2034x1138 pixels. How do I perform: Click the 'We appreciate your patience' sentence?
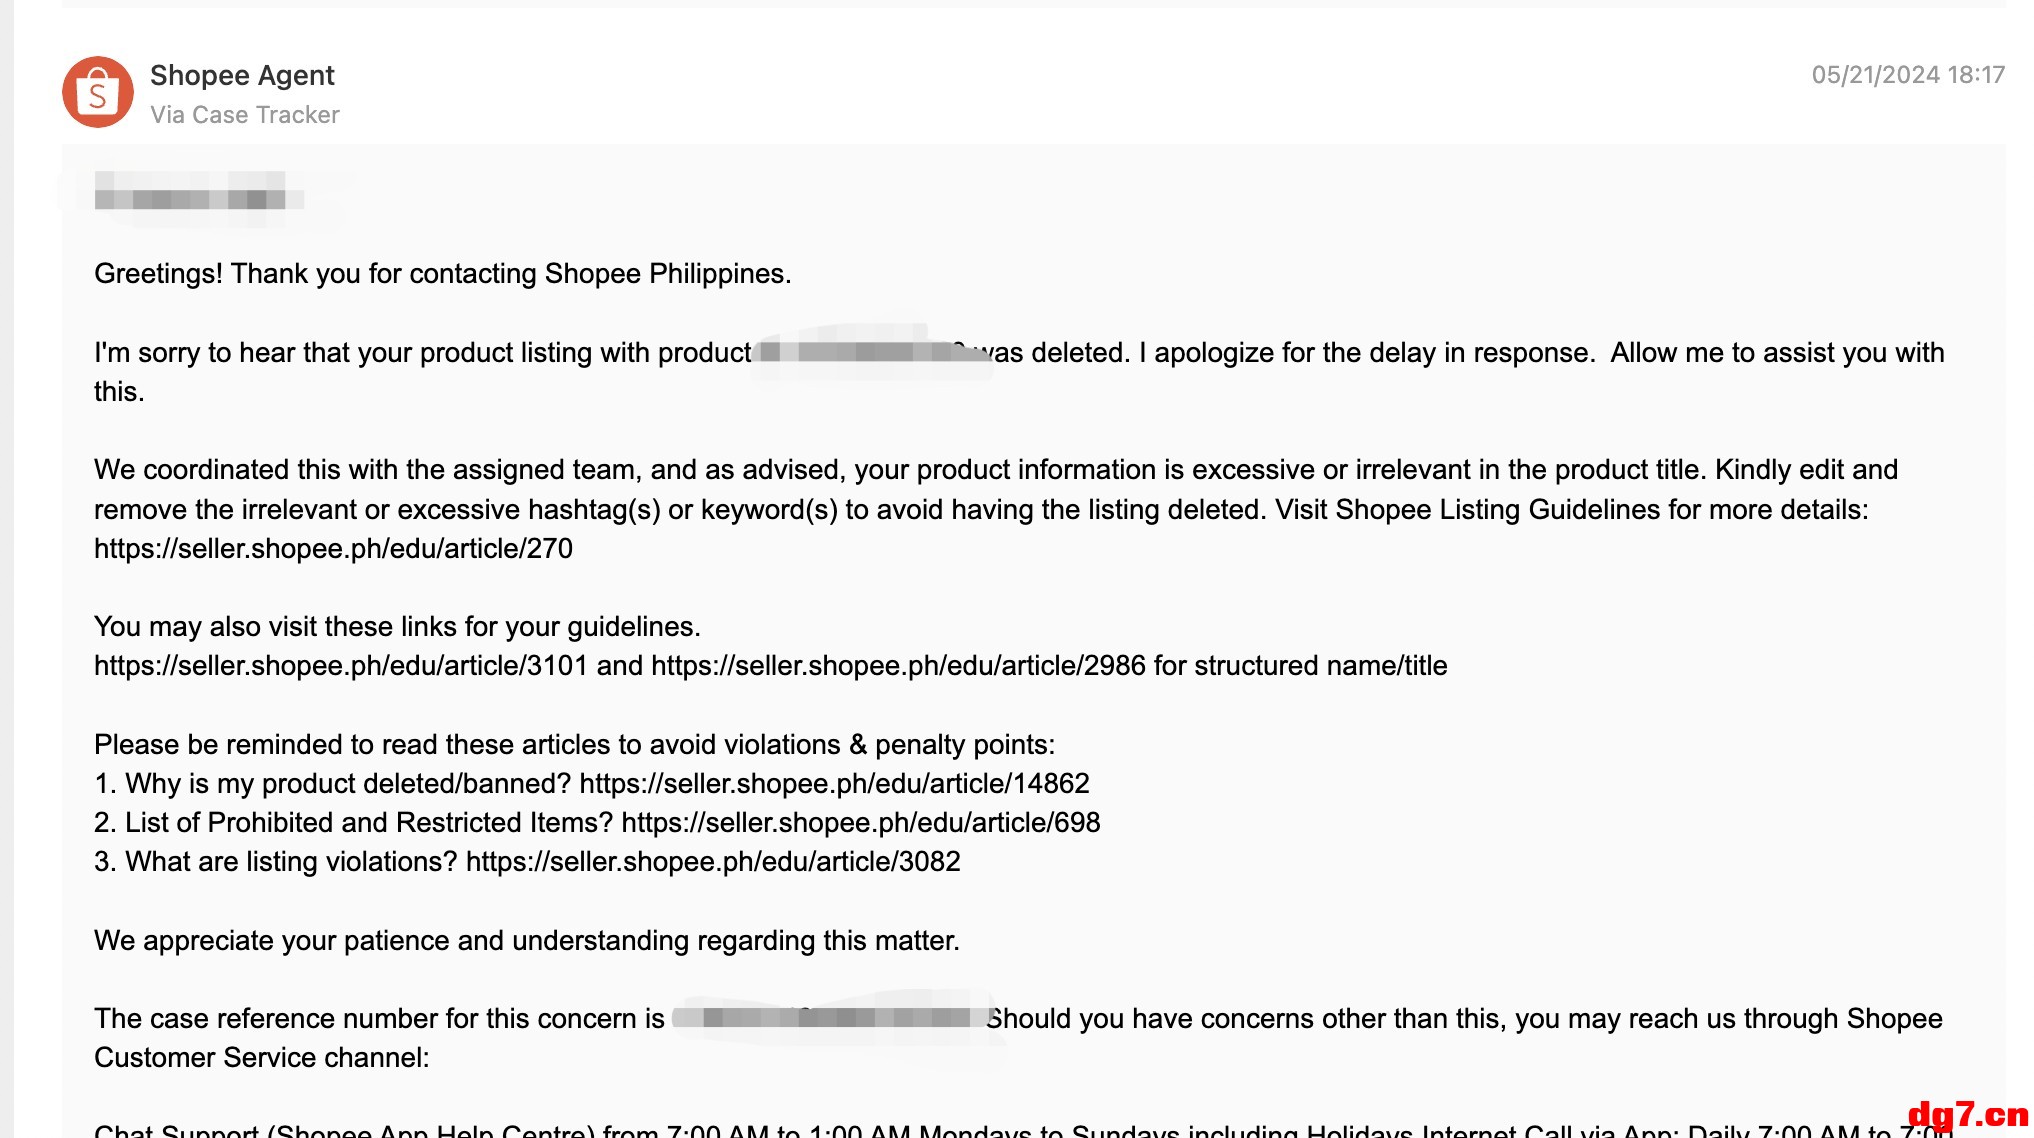tap(527, 941)
